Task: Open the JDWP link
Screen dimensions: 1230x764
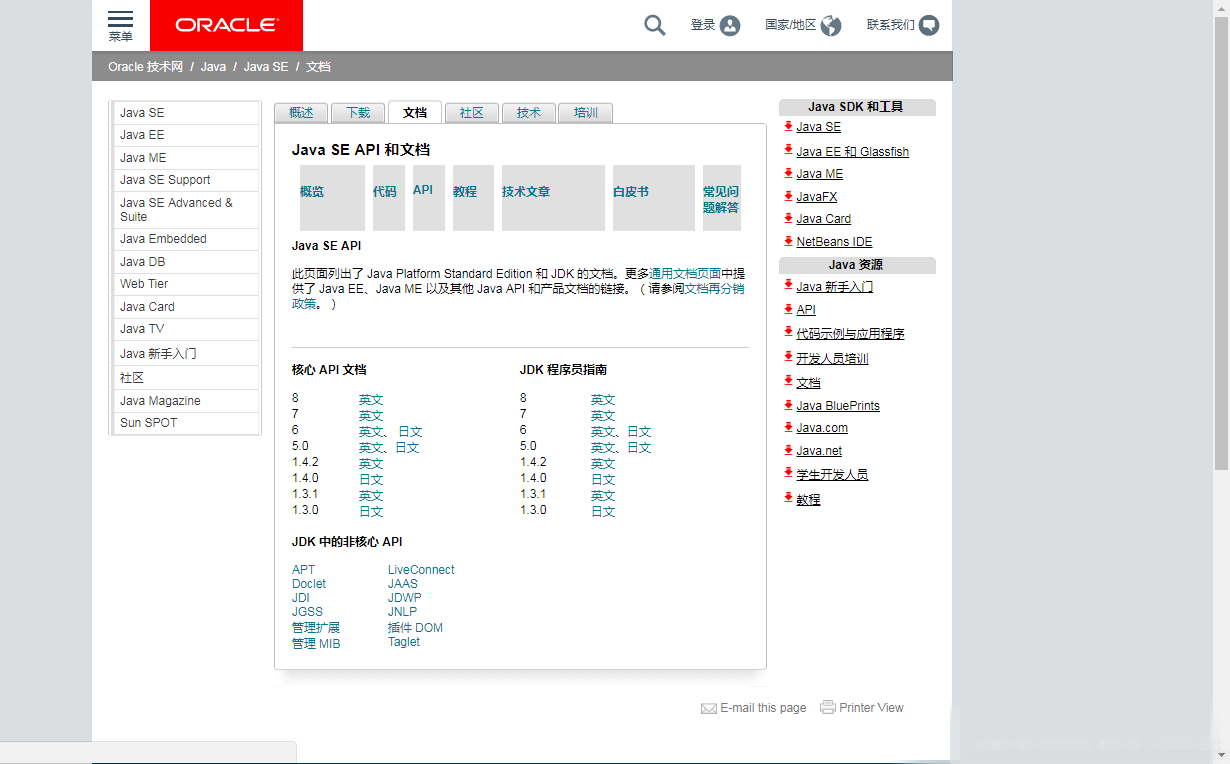Action: pyautogui.click(x=405, y=598)
